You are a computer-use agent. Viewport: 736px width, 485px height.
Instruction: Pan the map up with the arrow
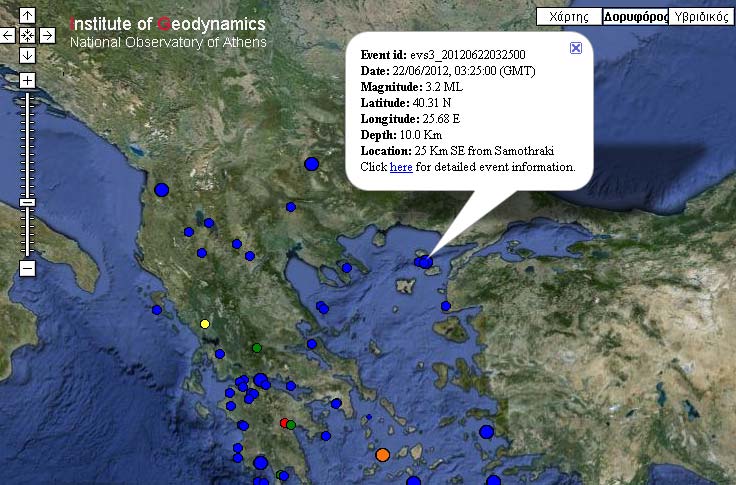coord(27,16)
